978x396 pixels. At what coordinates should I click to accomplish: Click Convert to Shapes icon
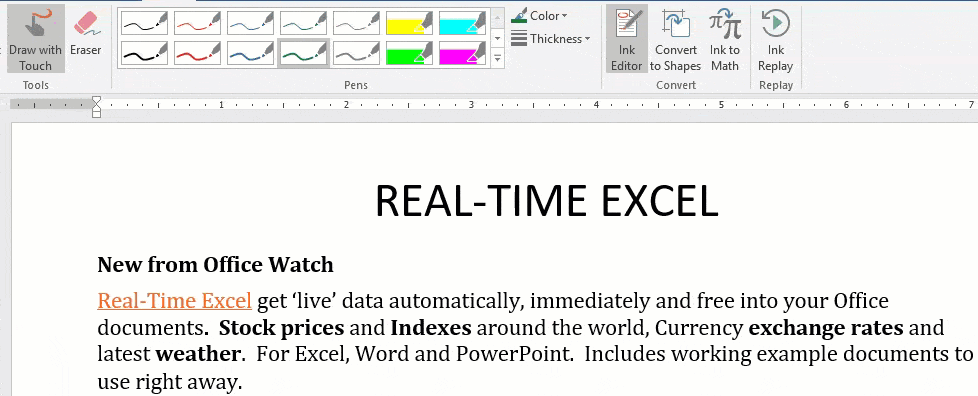[x=675, y=39]
